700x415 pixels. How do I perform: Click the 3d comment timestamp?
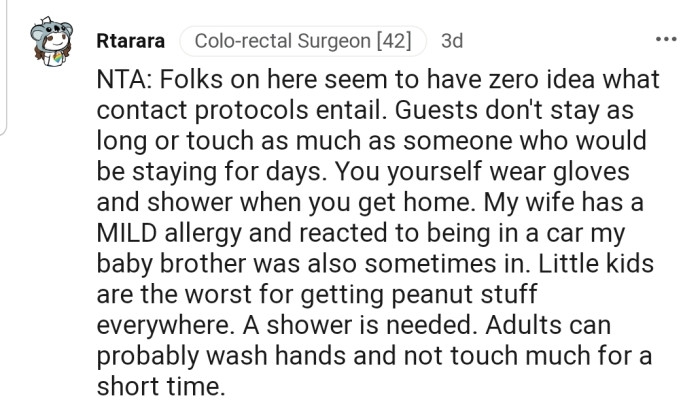452,42
